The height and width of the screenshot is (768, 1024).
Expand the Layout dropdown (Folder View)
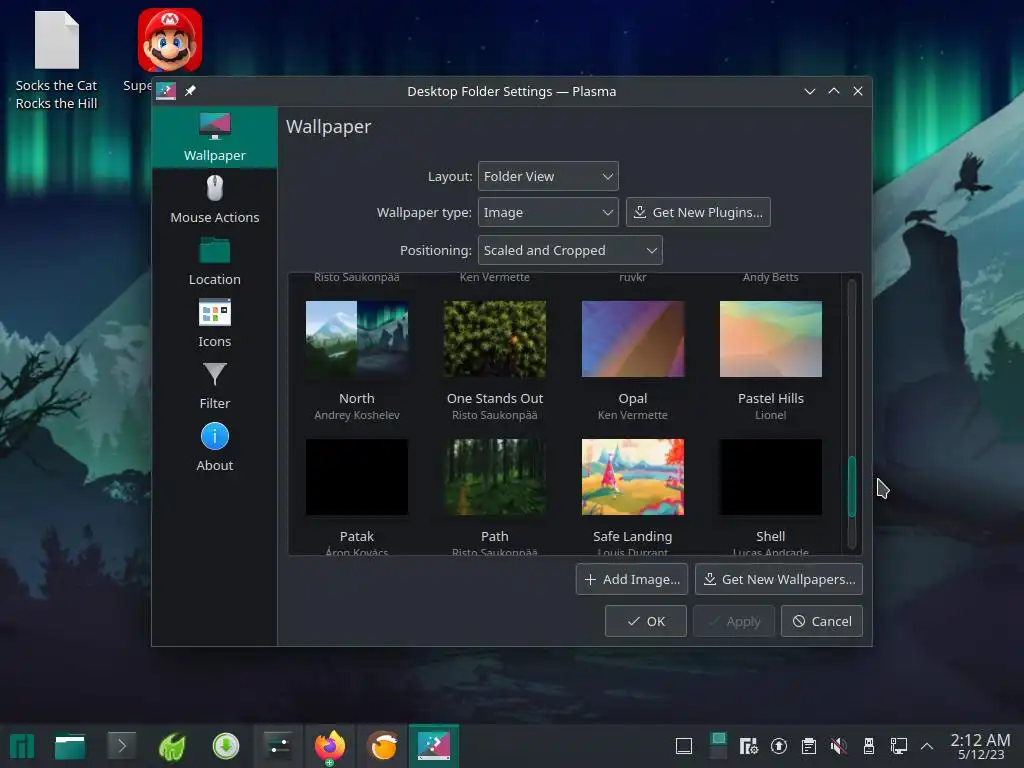coord(548,176)
